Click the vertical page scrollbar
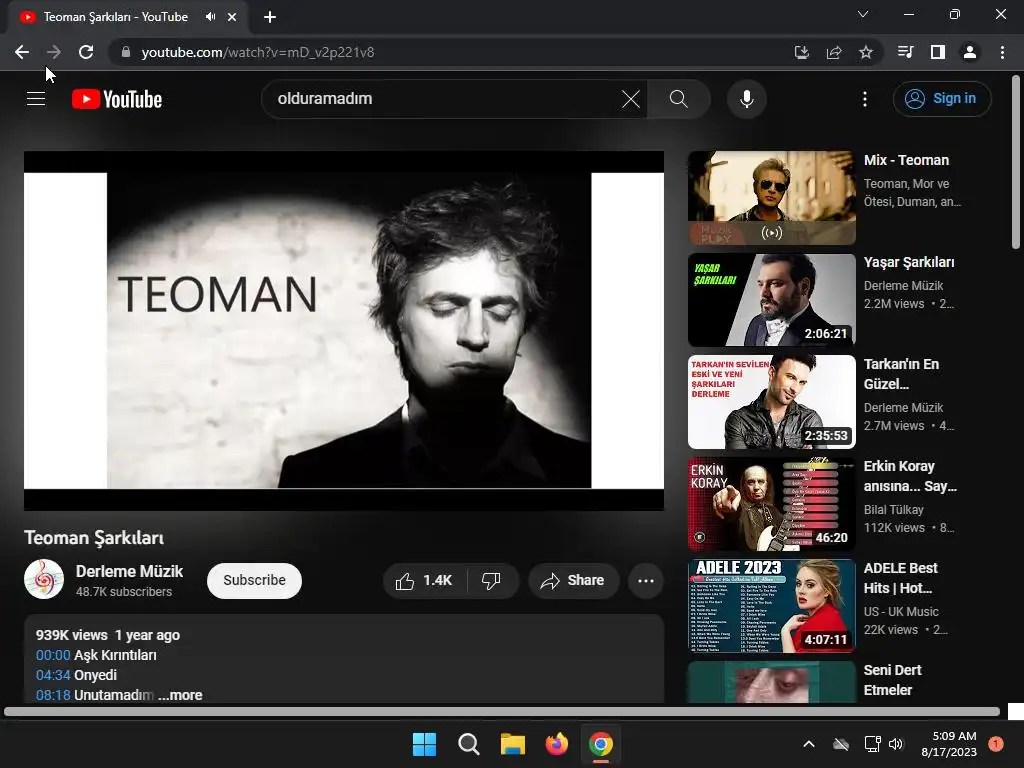The width and height of the screenshot is (1024, 768). pos(1016,163)
